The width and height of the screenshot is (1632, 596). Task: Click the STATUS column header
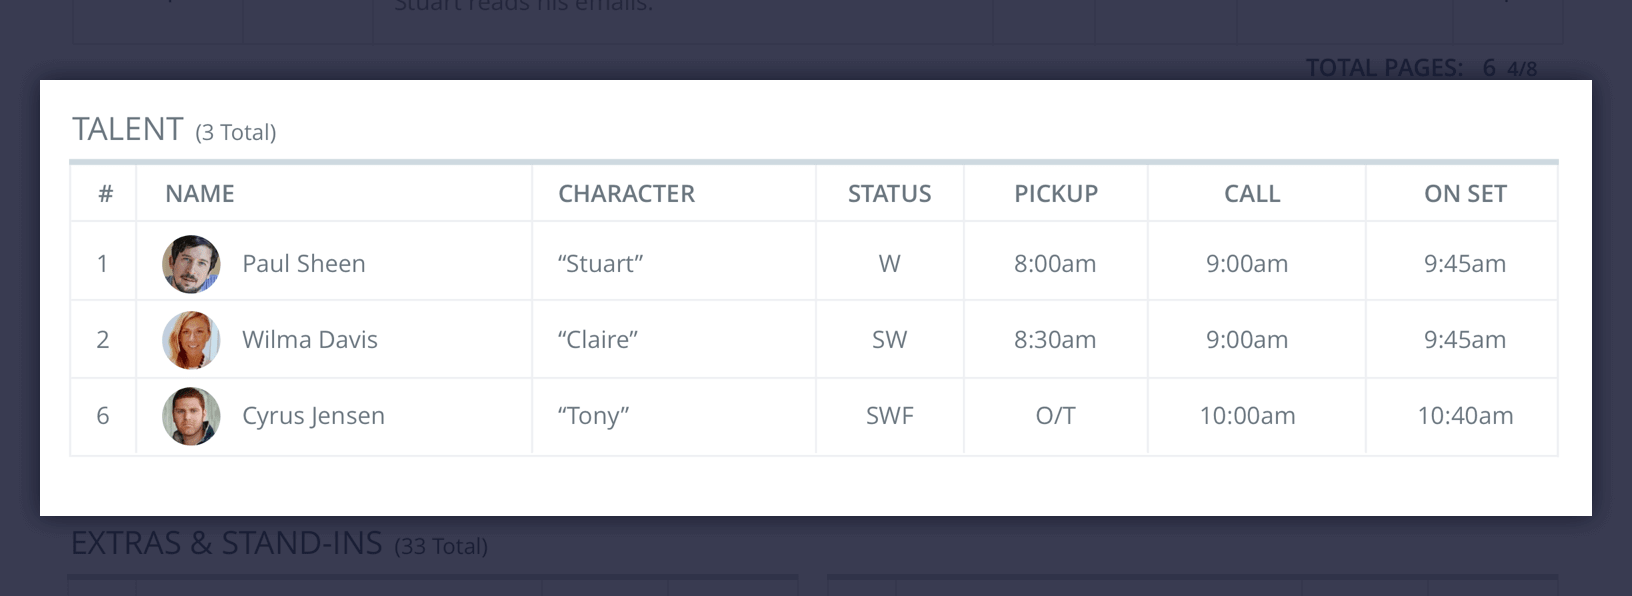[889, 193]
